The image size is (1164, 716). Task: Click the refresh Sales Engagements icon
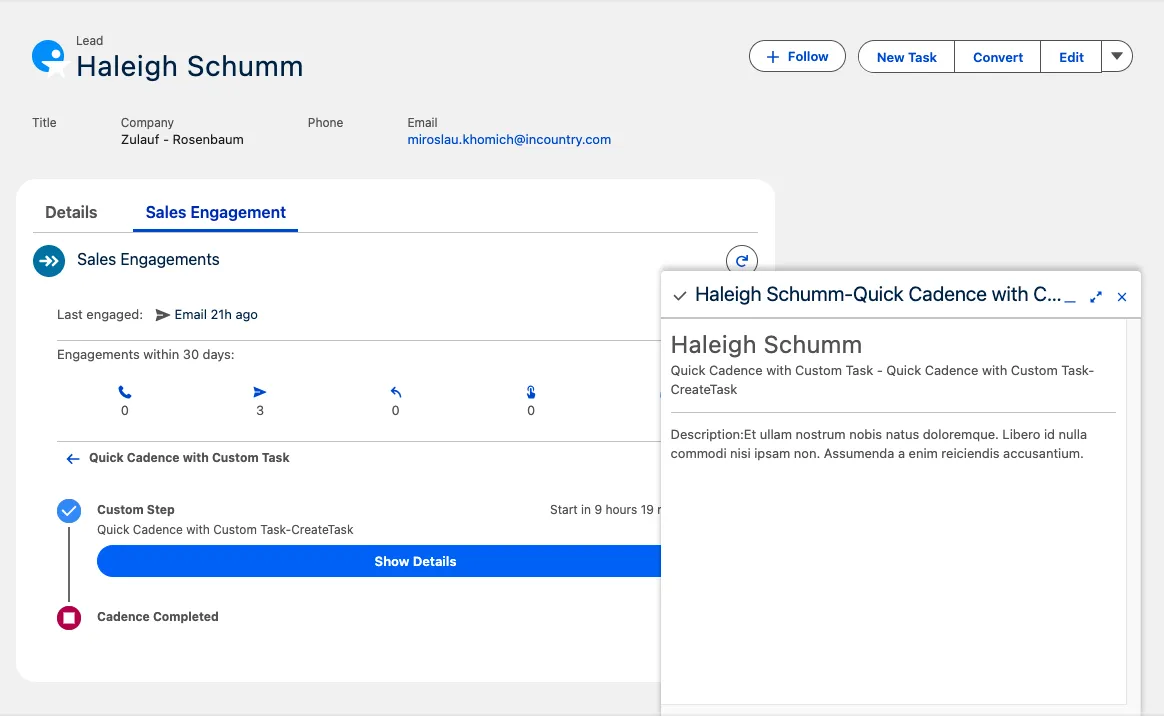[741, 261]
